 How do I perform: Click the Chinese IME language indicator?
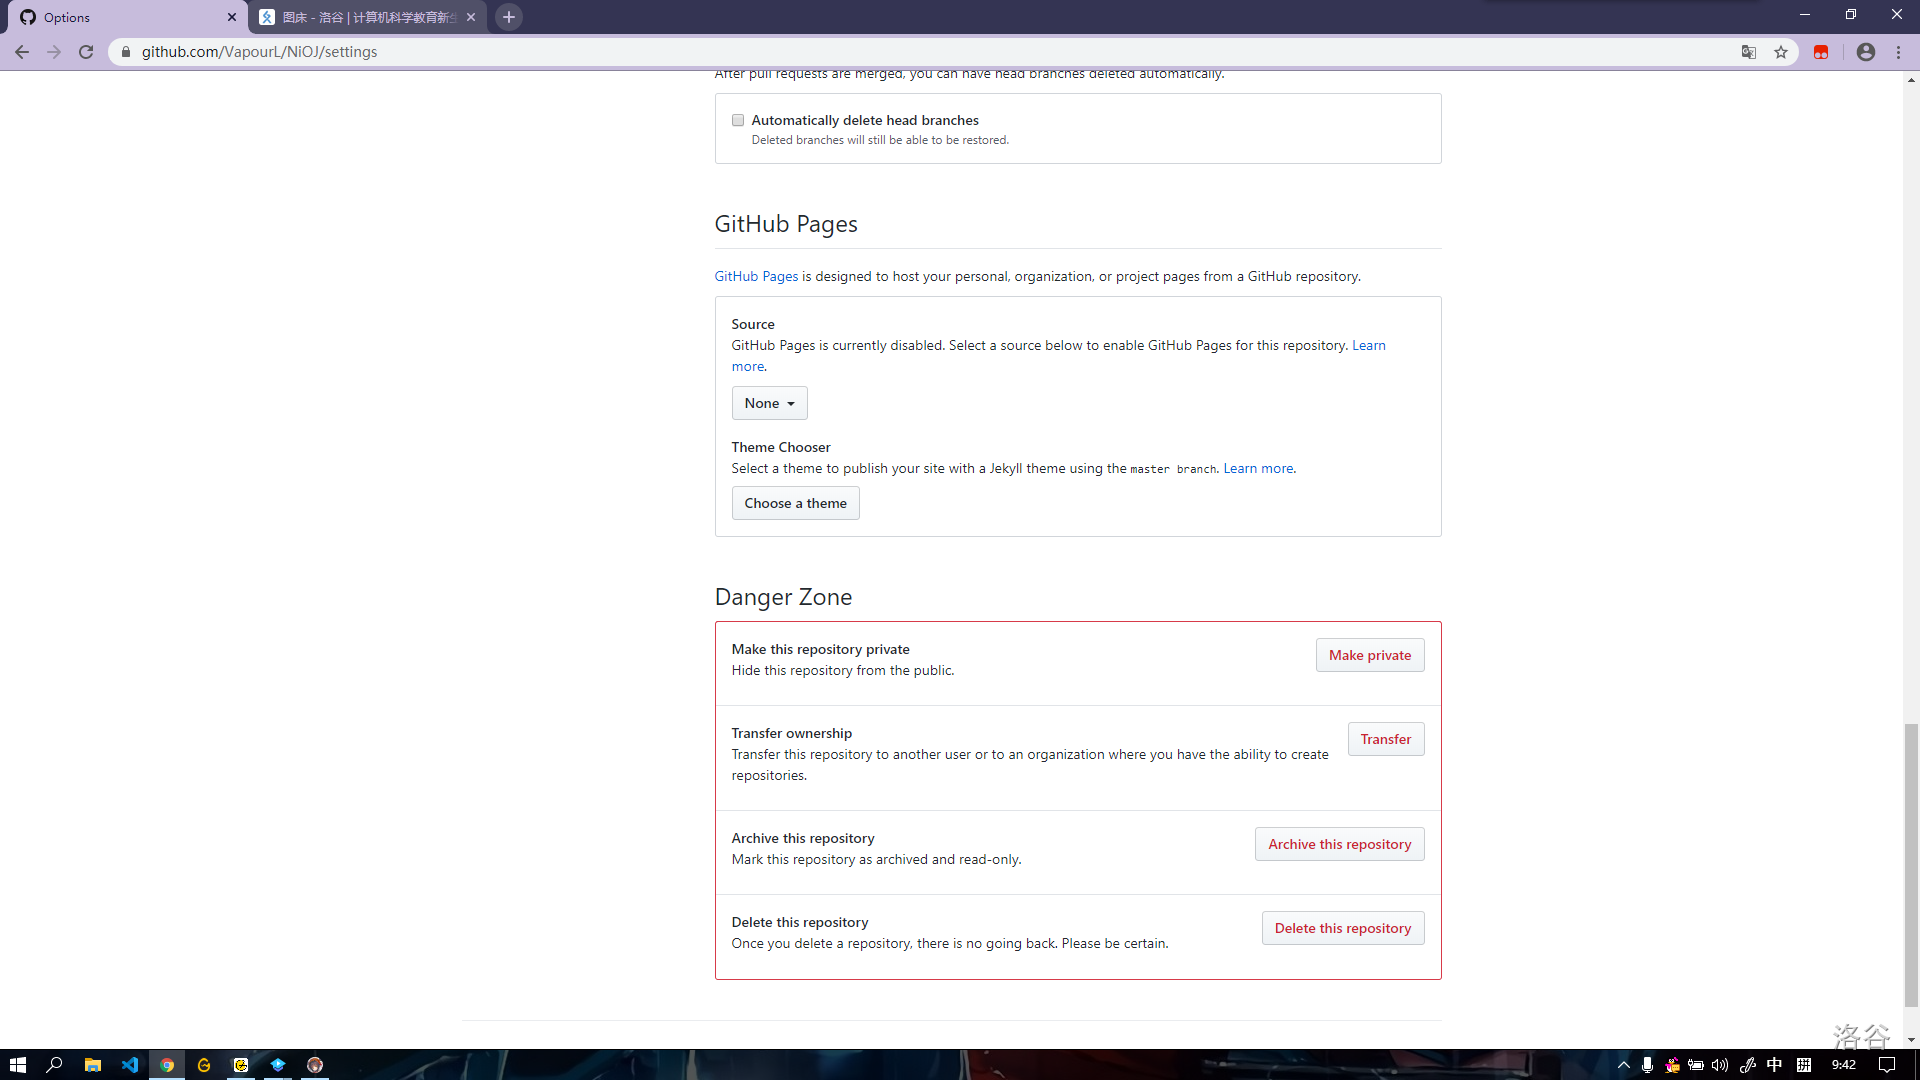click(x=1775, y=1065)
